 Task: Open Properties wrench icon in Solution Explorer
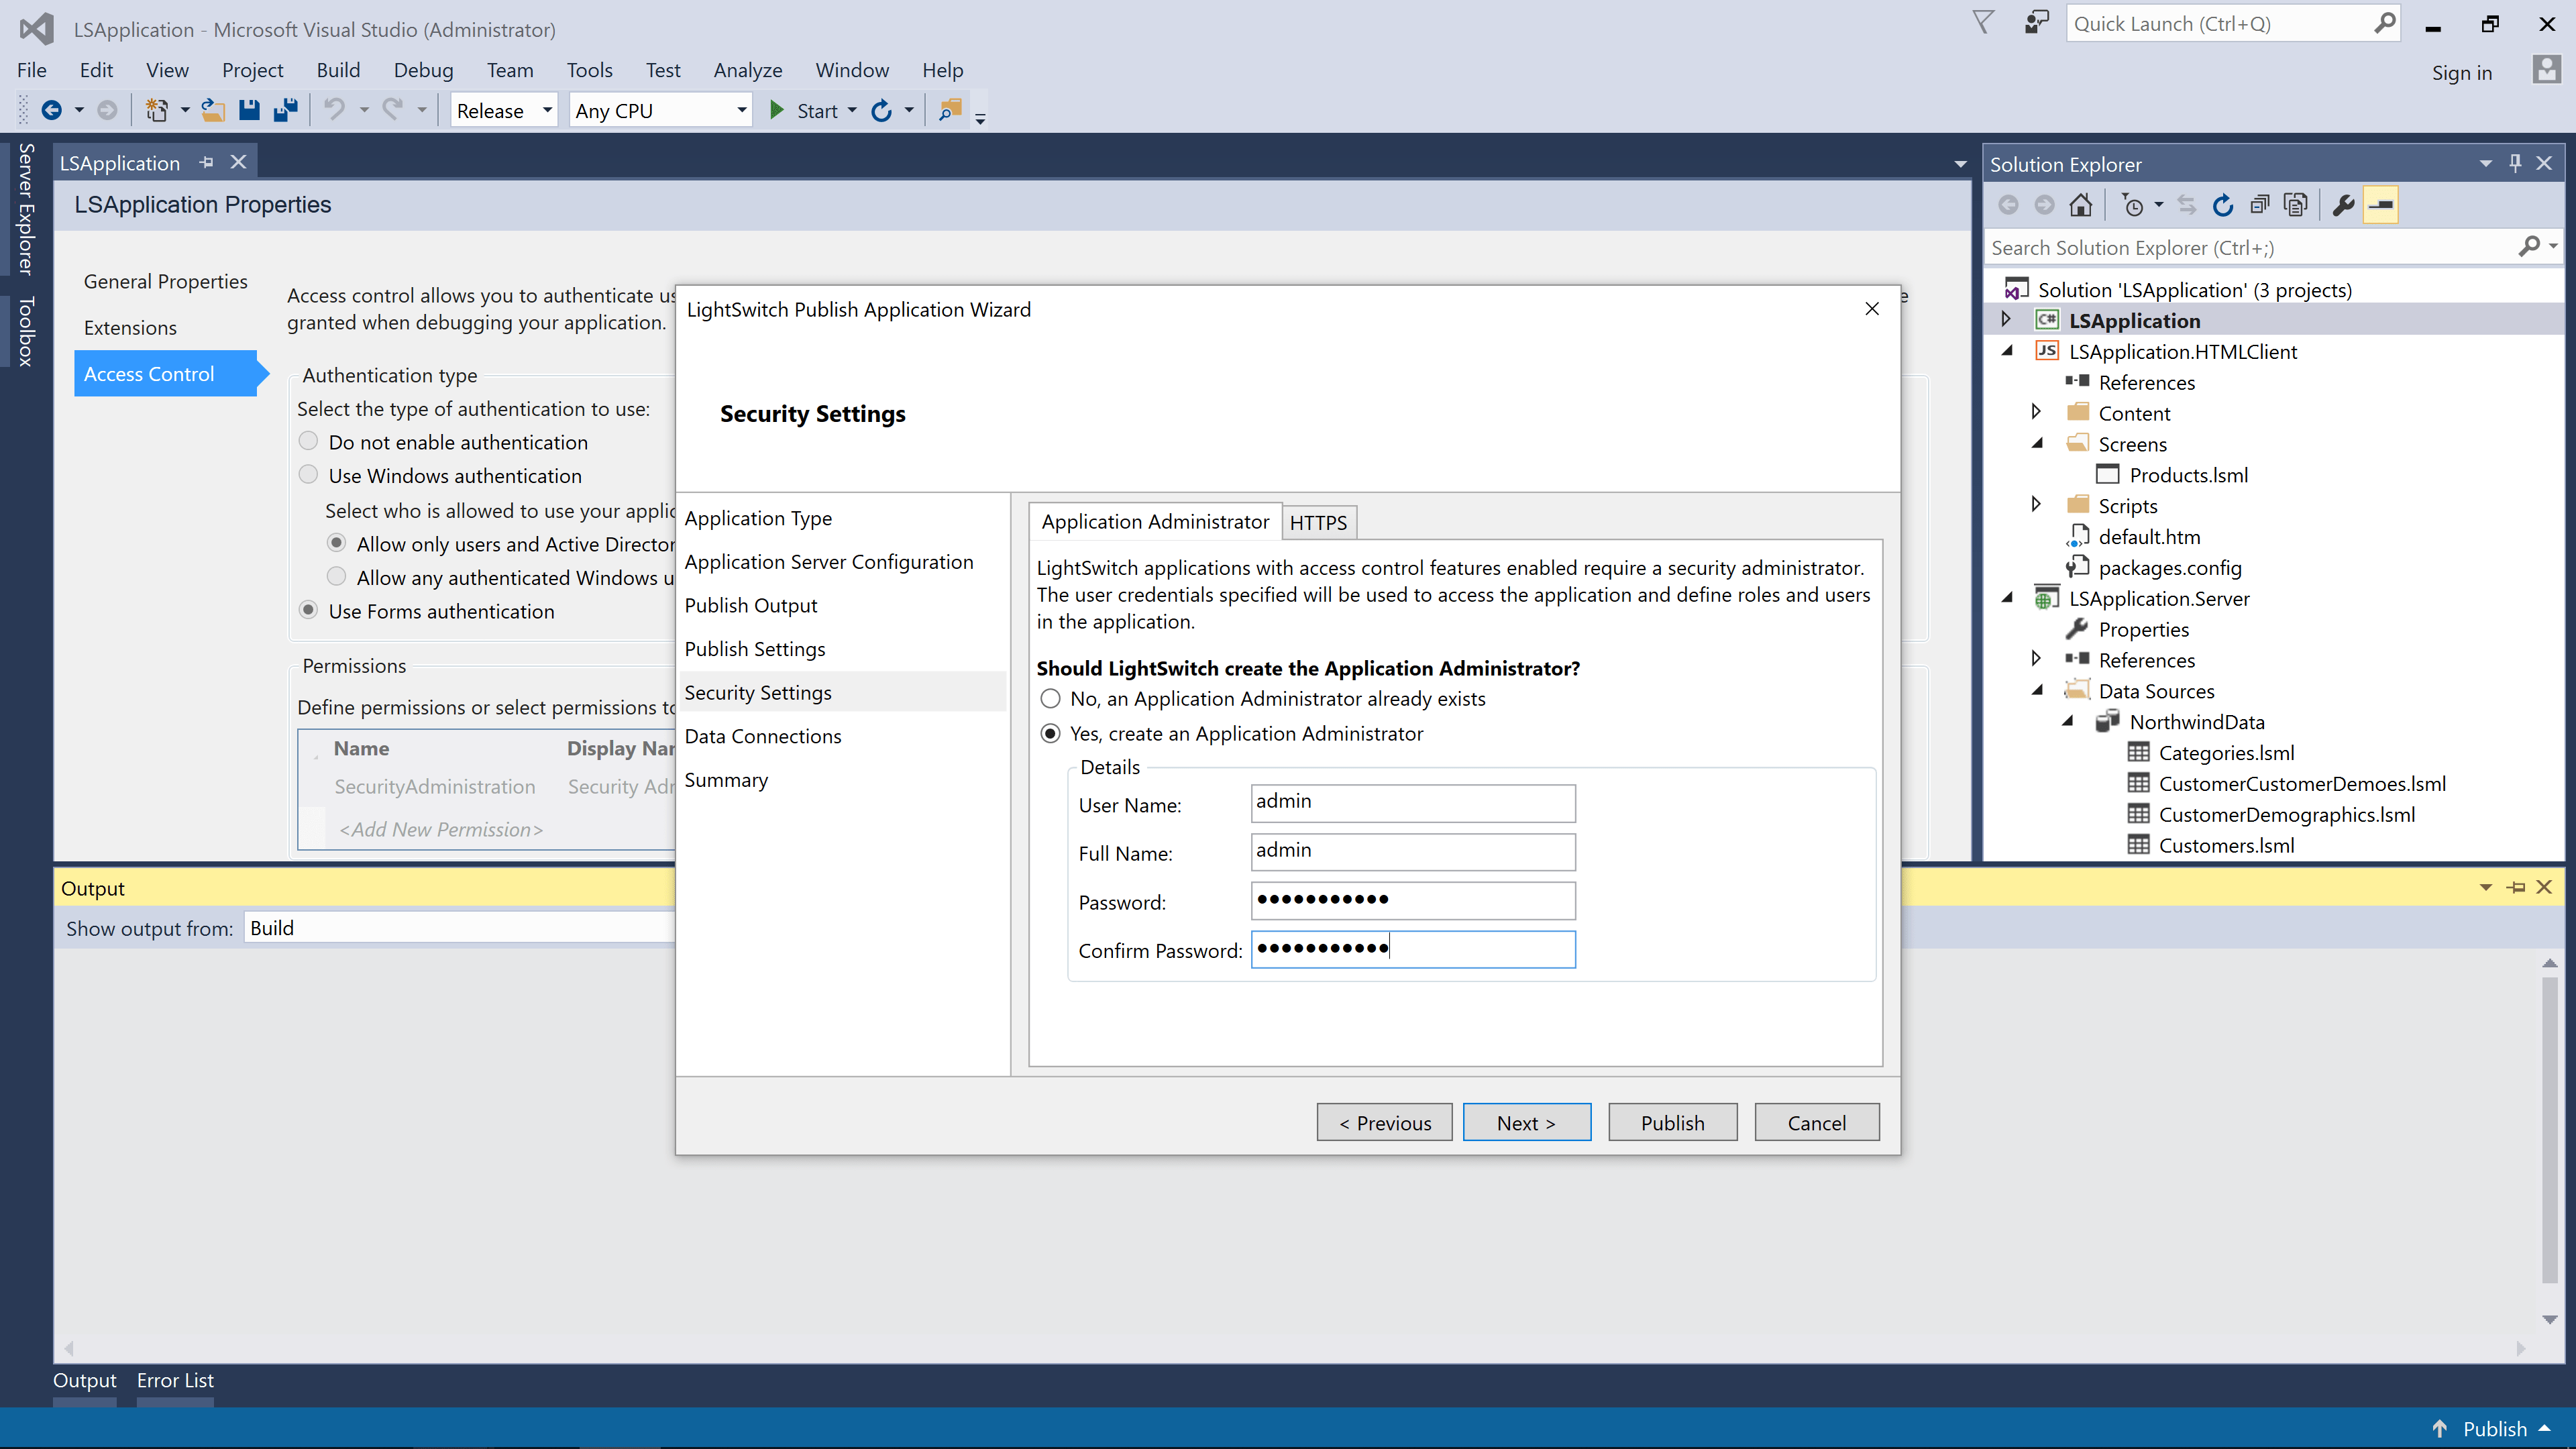pyautogui.click(x=2343, y=205)
